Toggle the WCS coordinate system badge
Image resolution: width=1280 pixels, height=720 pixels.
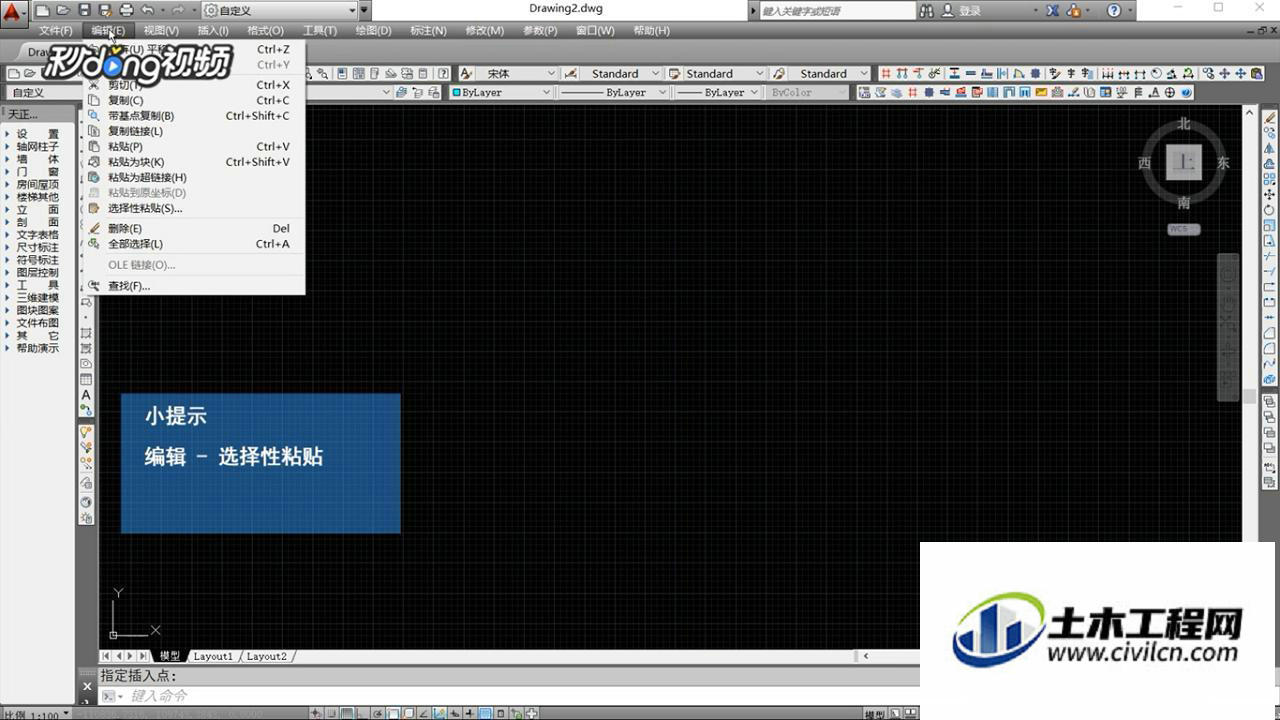click(x=1184, y=229)
